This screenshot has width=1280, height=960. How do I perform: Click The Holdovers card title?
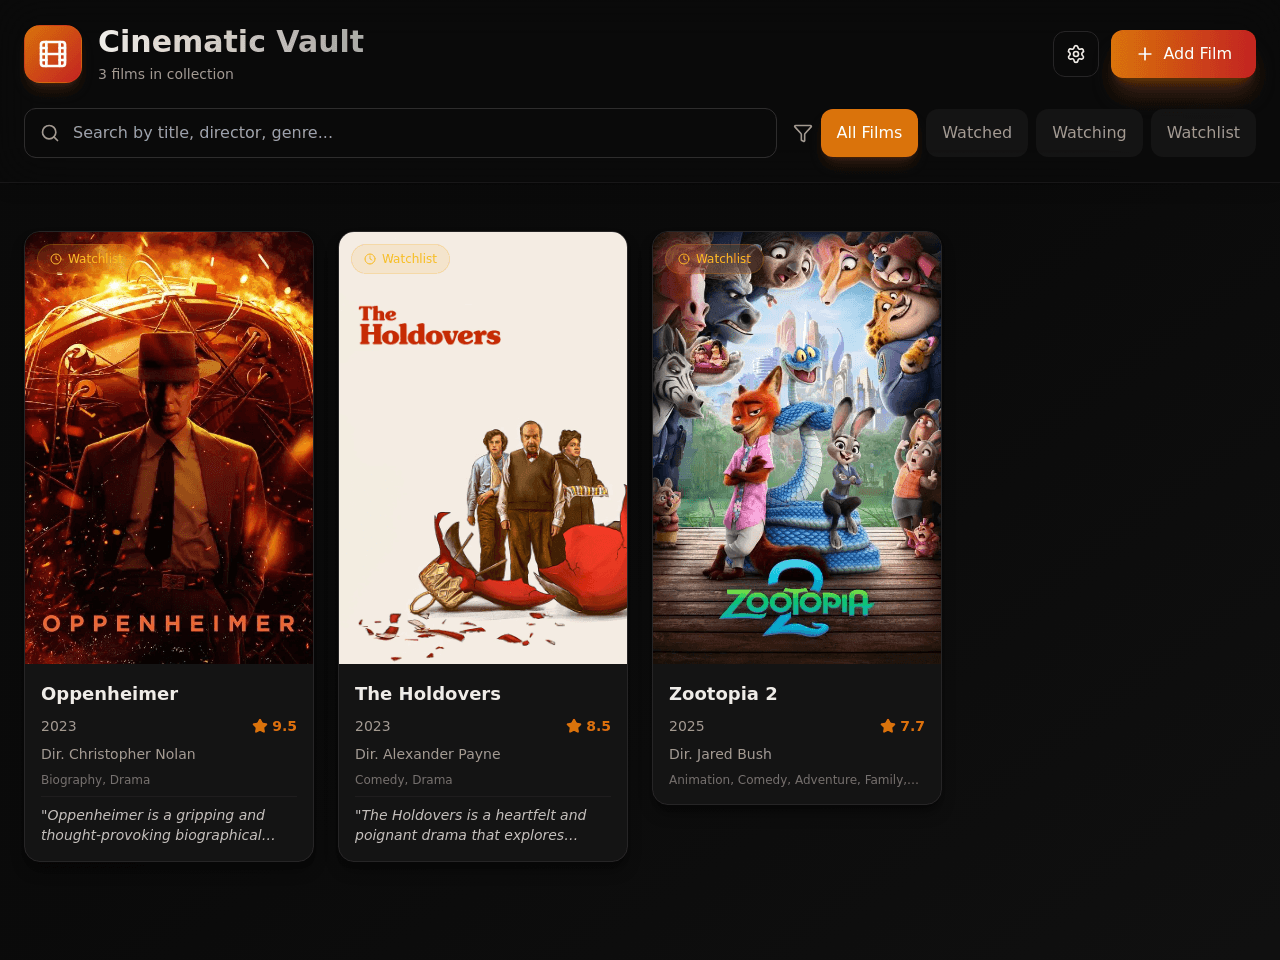[427, 694]
